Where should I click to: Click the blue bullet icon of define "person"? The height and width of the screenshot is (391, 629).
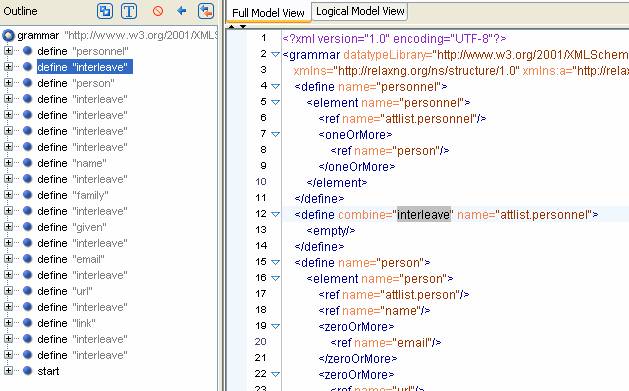pyautogui.click(x=27, y=83)
